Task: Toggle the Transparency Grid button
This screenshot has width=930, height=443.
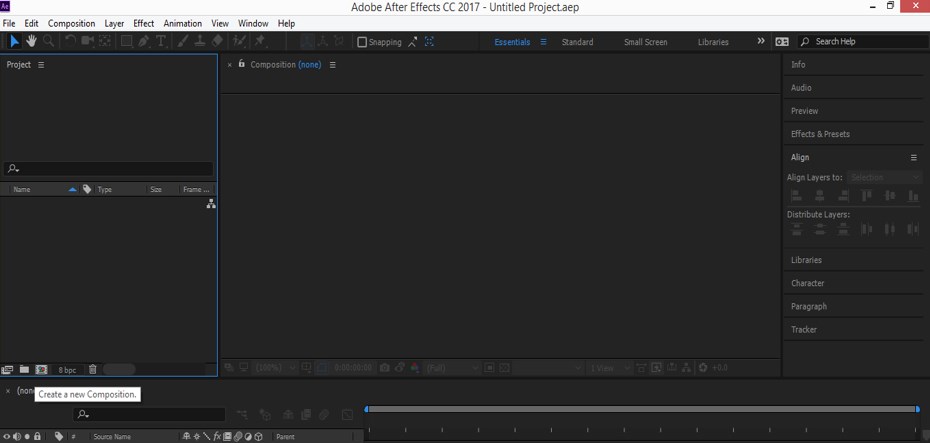Action: [504, 368]
